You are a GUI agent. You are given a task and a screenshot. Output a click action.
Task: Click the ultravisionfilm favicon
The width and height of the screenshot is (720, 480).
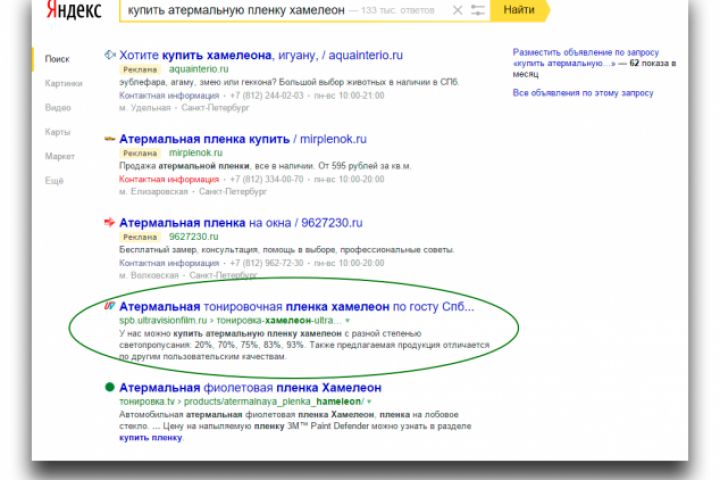pyautogui.click(x=109, y=305)
